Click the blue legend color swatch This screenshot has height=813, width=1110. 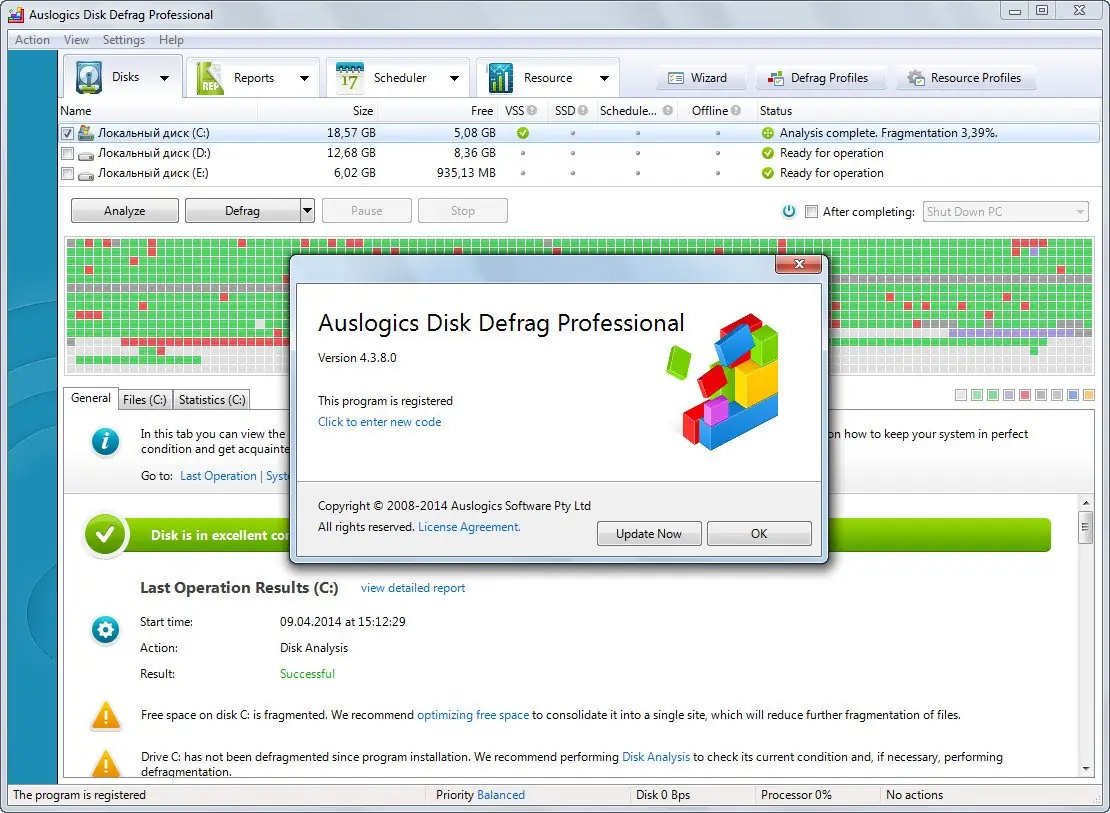(x=1072, y=395)
